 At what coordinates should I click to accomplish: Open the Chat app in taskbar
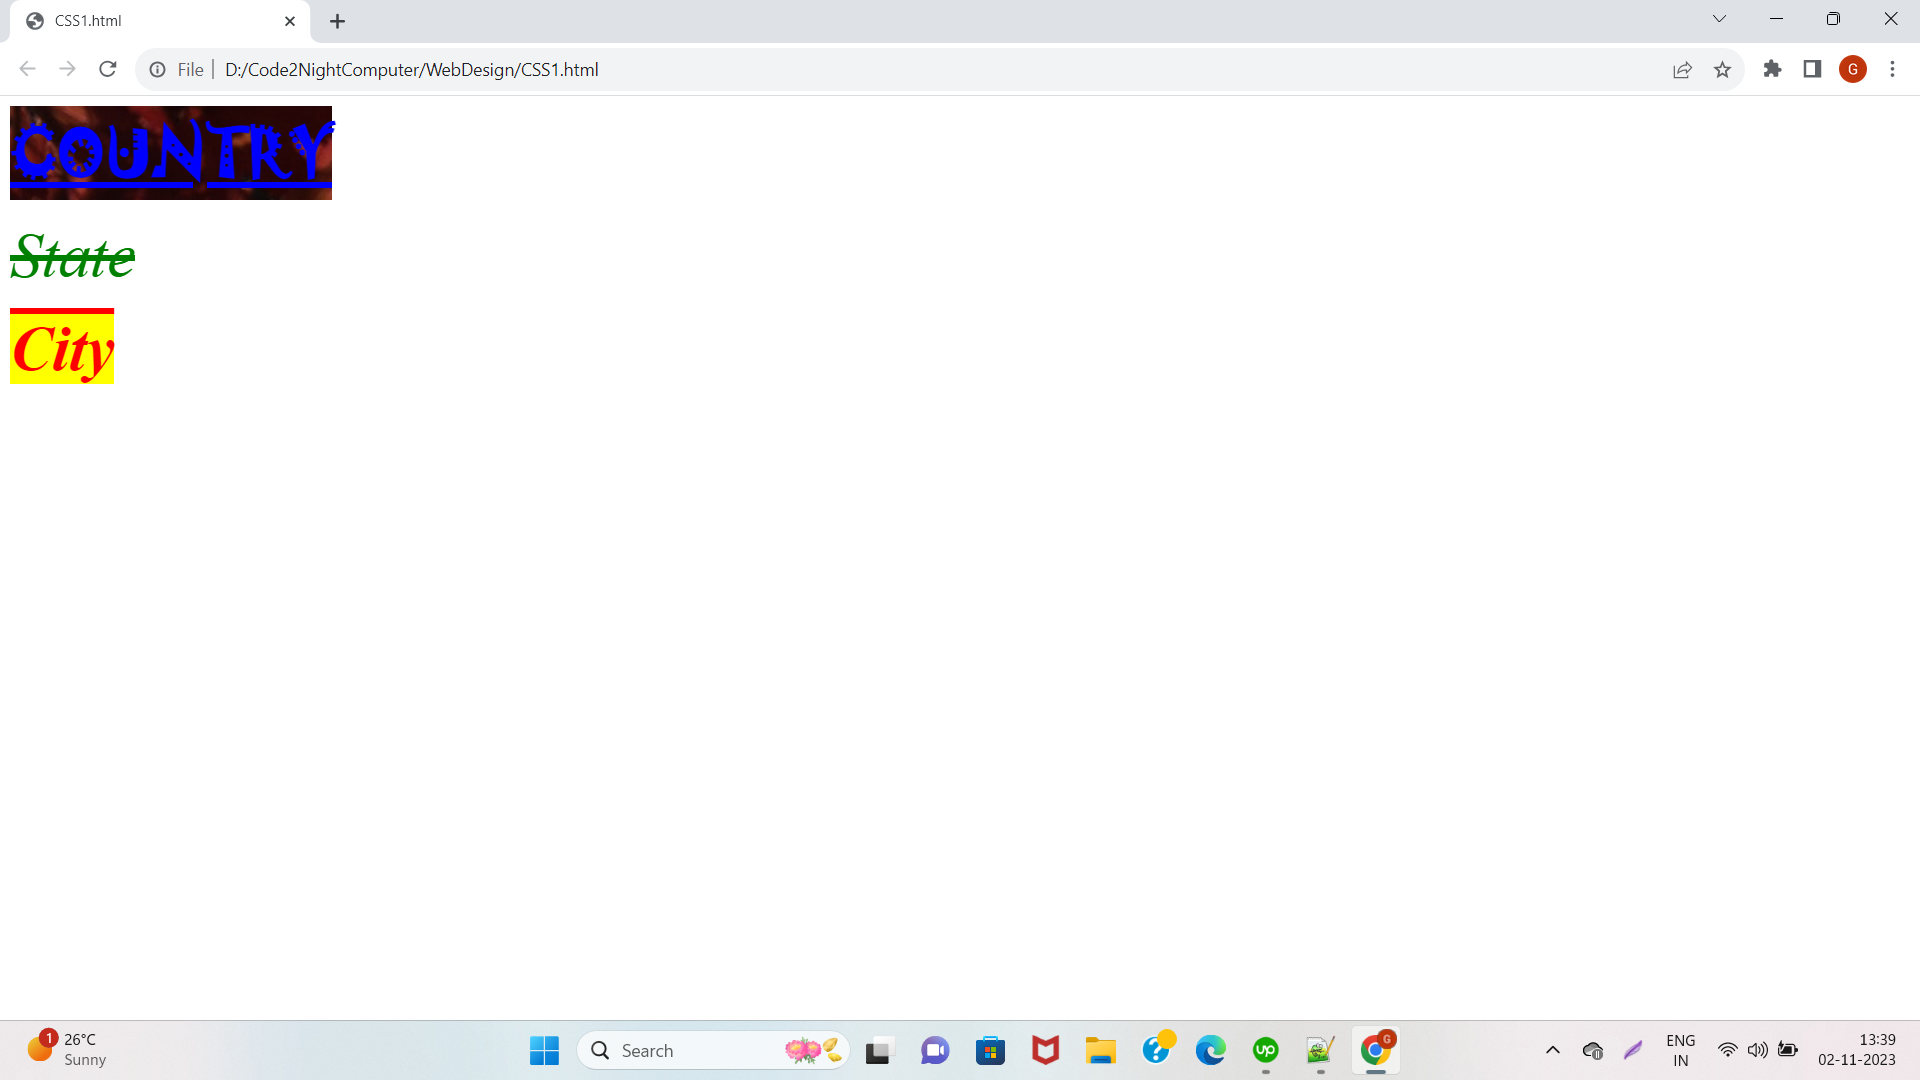[x=935, y=1051]
